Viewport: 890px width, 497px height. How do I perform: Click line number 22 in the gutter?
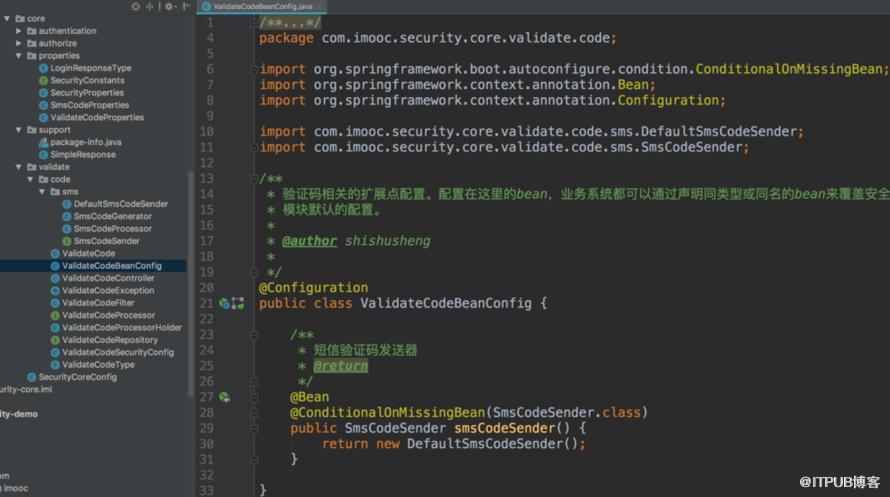tap(207, 319)
